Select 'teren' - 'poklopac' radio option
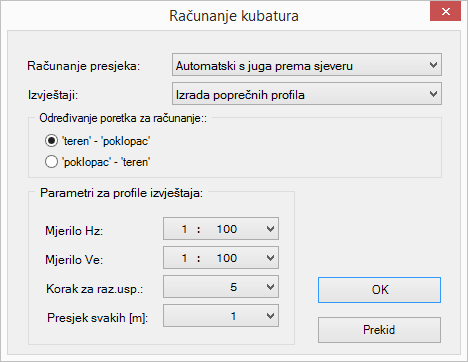This screenshot has height=362, width=468. [97, 141]
